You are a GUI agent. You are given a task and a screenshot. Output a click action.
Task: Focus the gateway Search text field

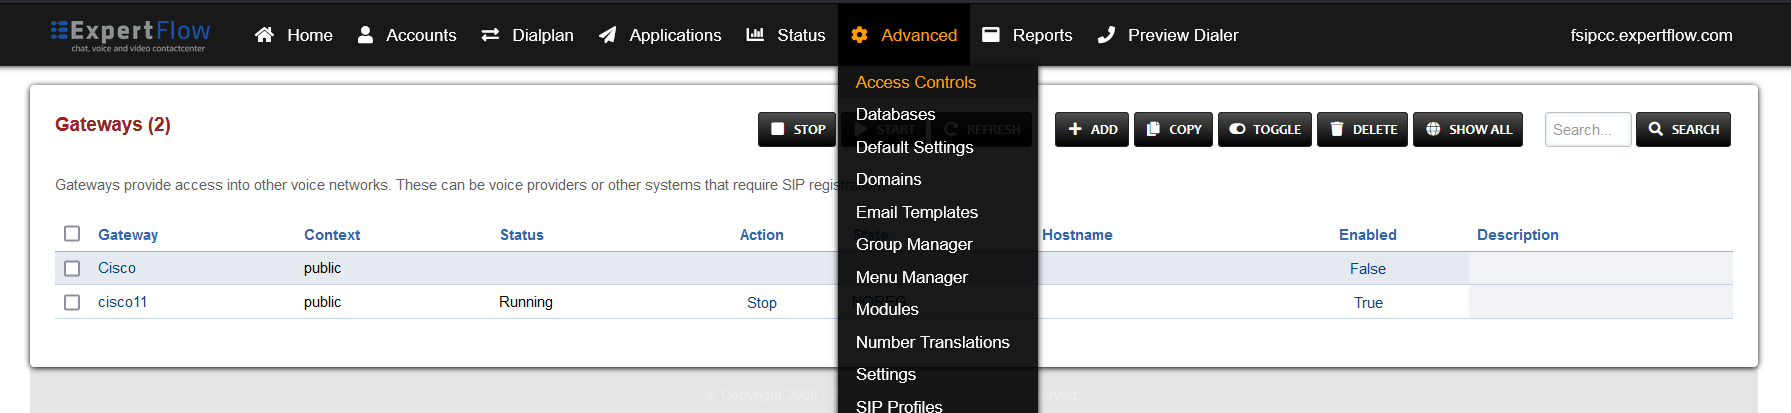click(x=1587, y=129)
